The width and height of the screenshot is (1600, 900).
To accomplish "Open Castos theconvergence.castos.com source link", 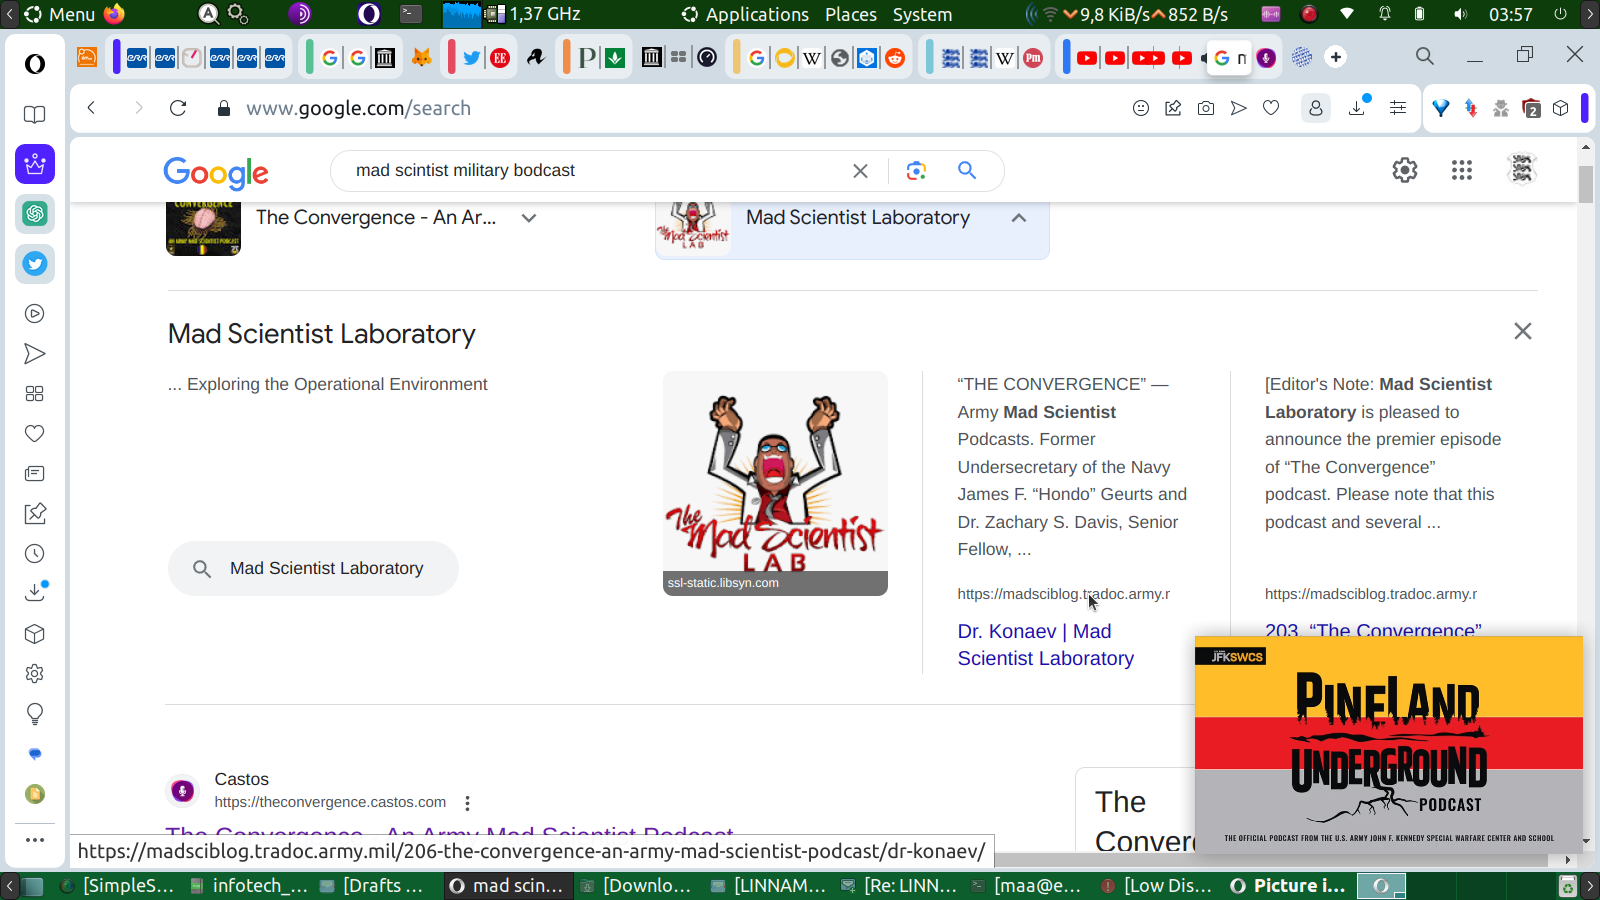I will [x=330, y=802].
